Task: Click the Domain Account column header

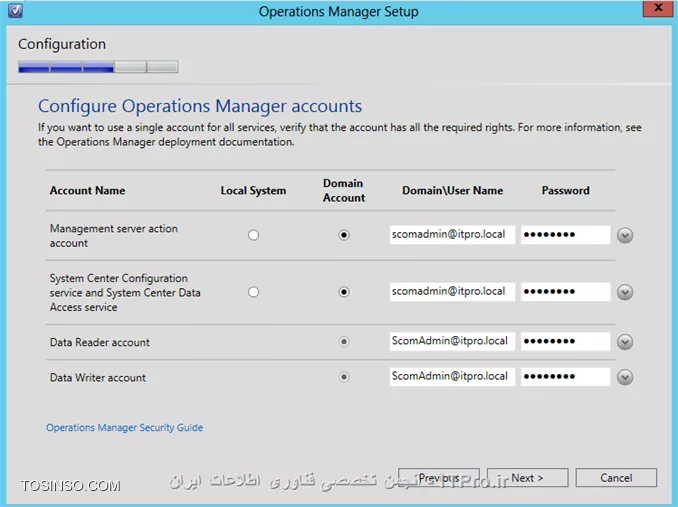Action: pos(344,190)
